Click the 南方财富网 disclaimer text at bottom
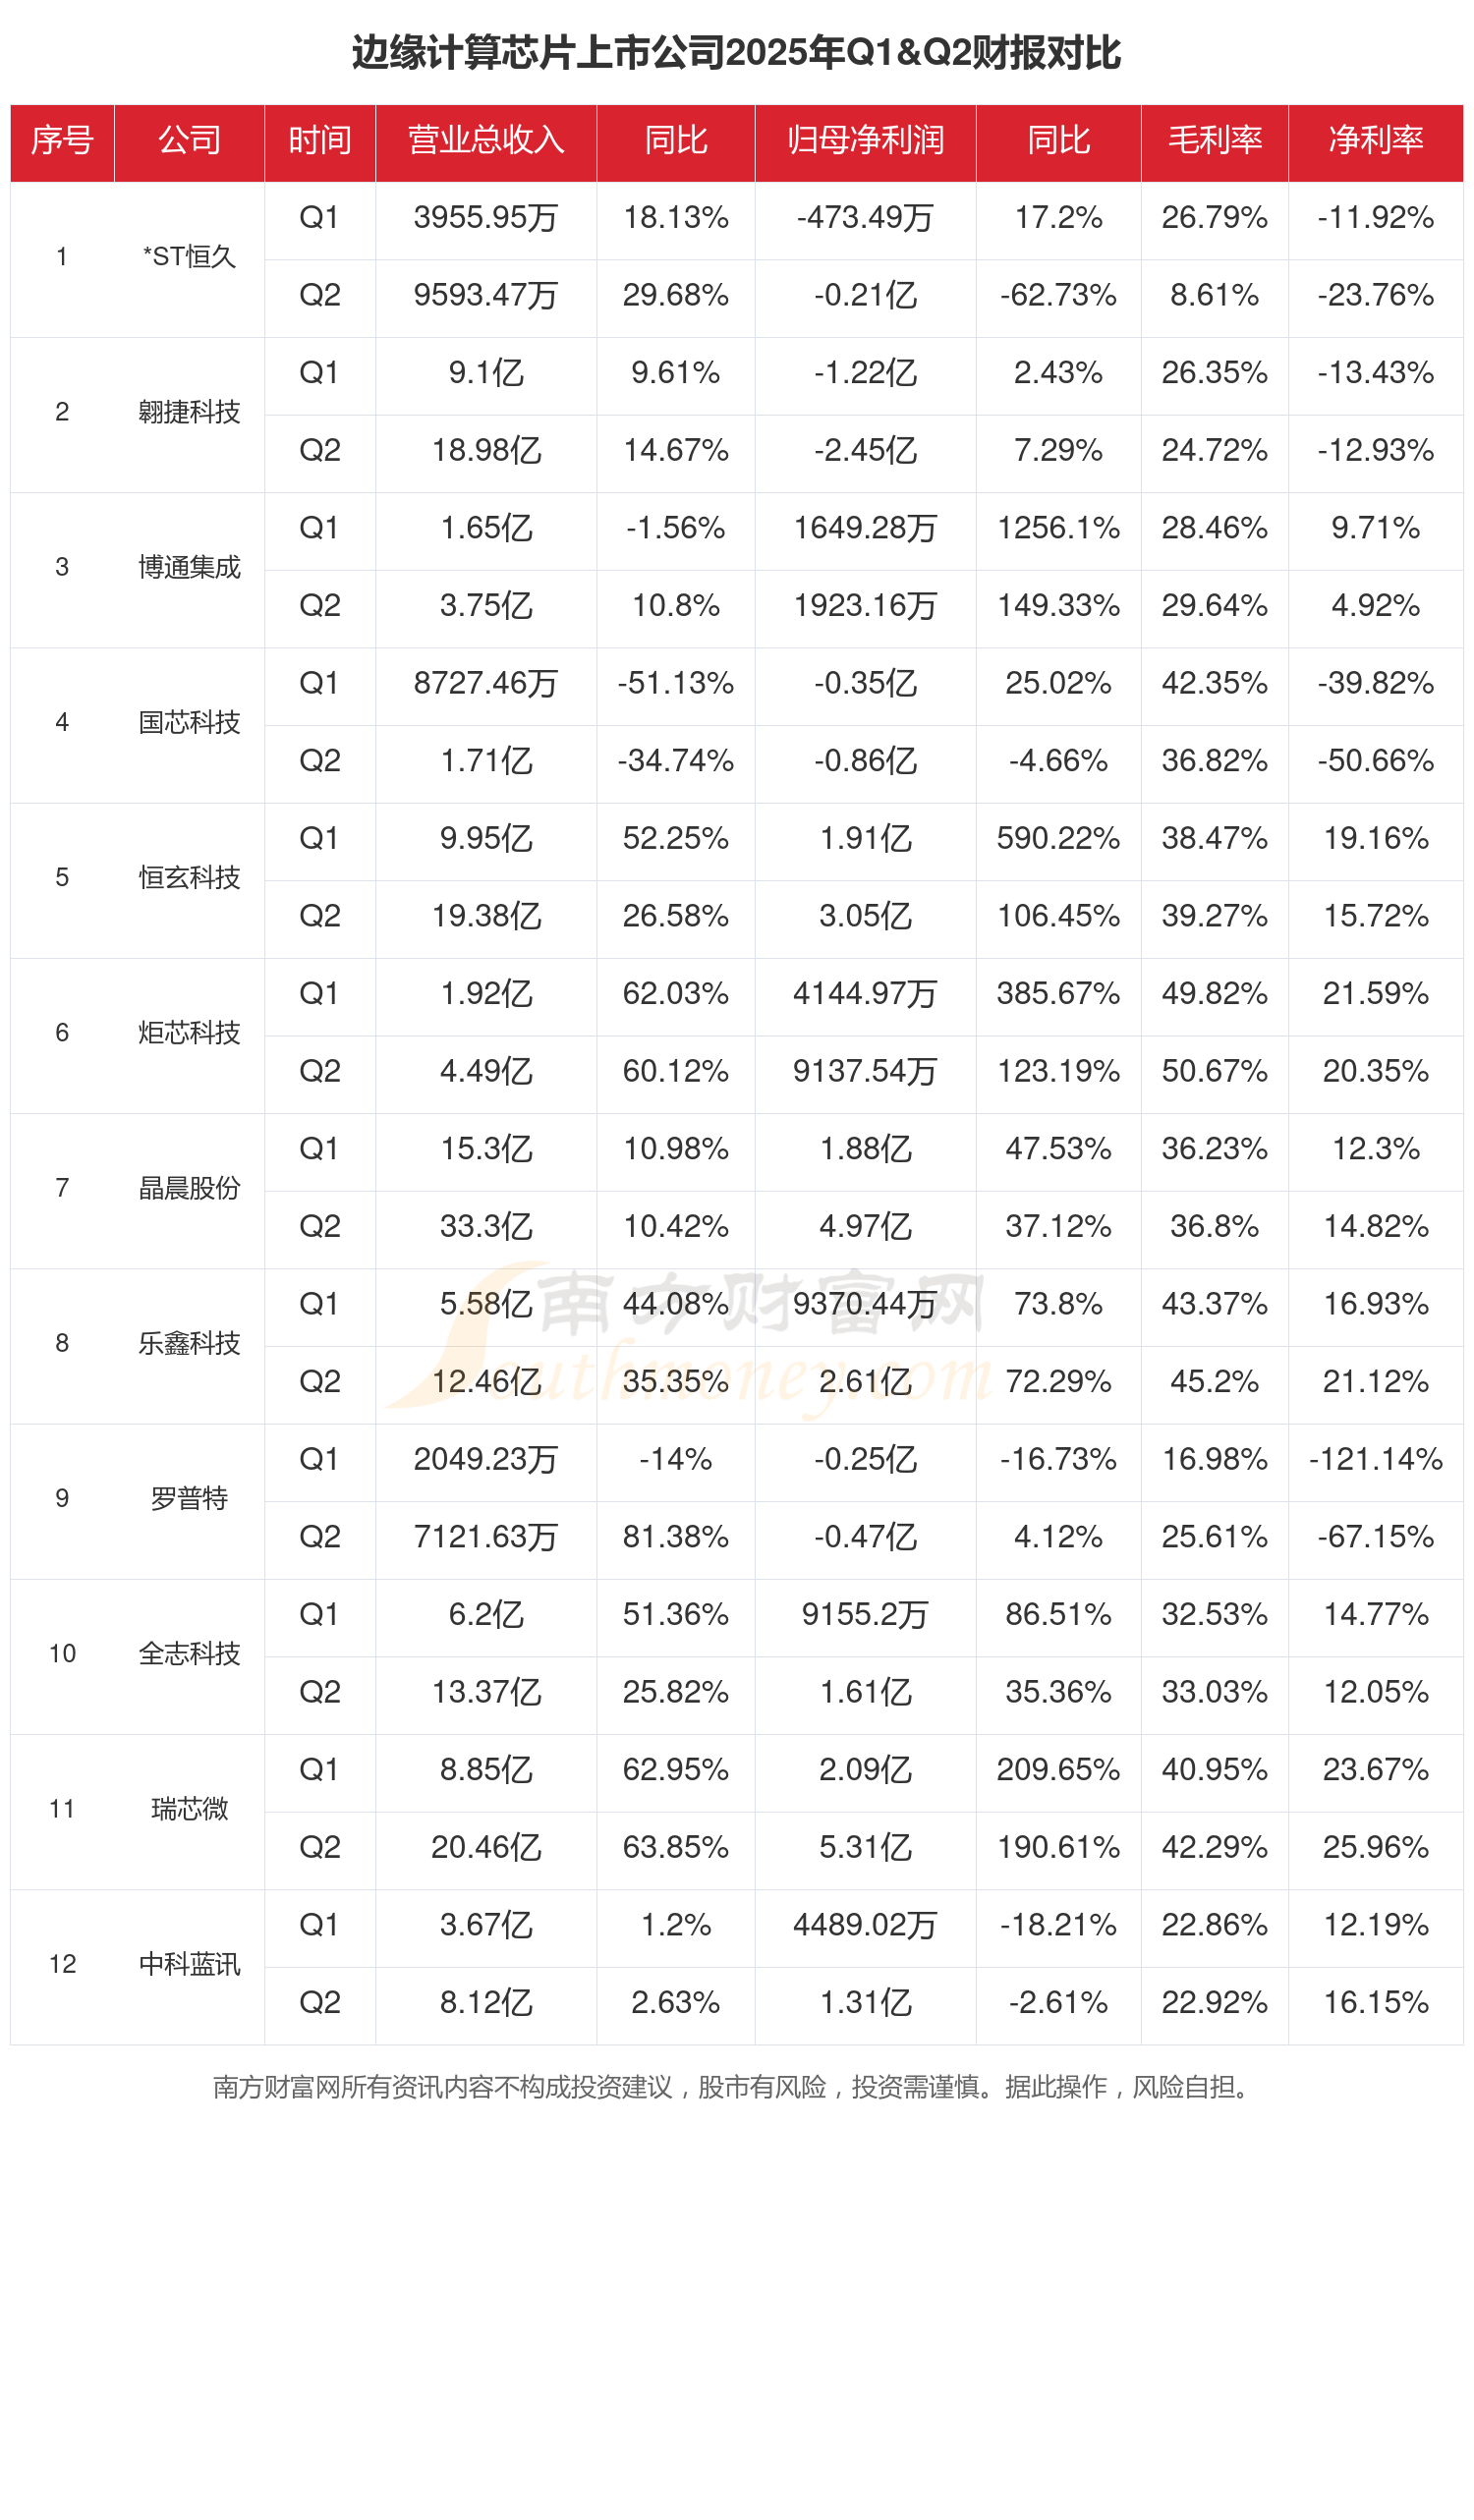Image resolution: width=1474 pixels, height=2520 pixels. coord(734,2086)
